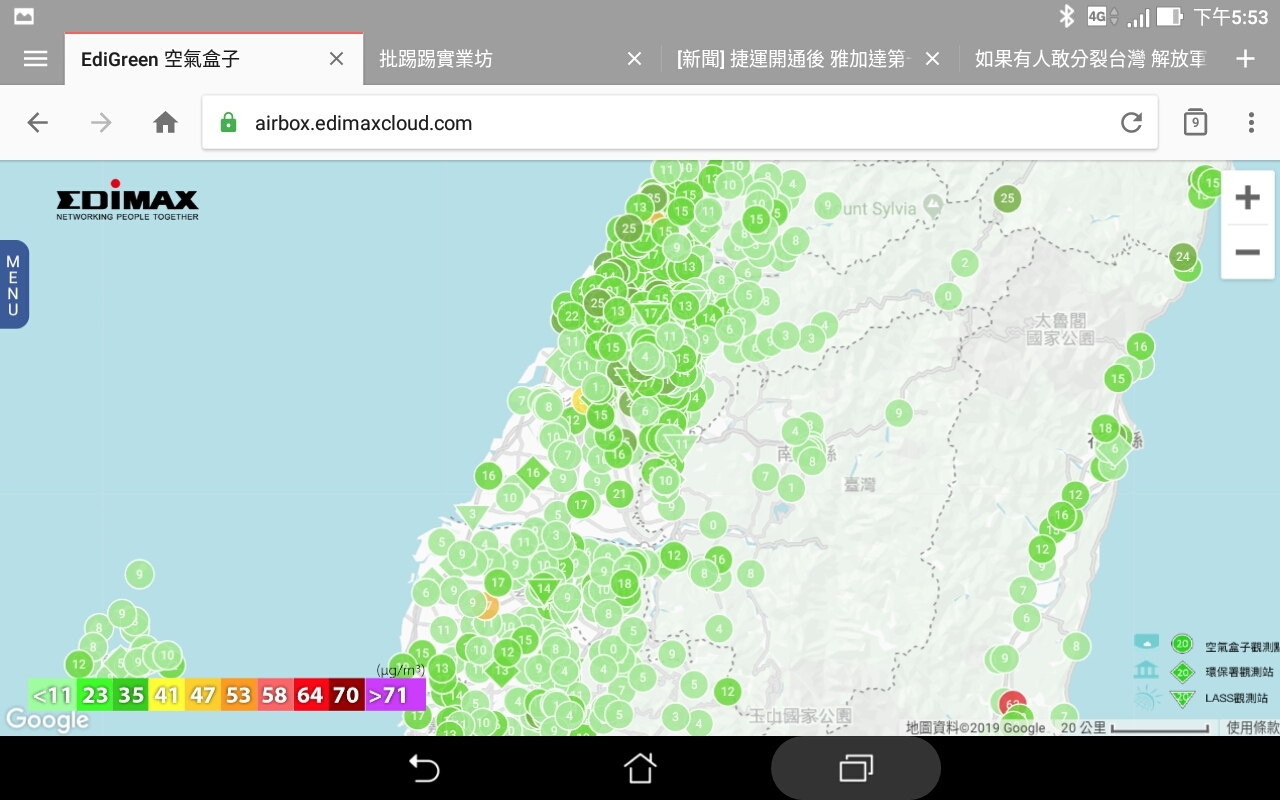Click the 環保署觀測站 legend label

tap(1238, 672)
